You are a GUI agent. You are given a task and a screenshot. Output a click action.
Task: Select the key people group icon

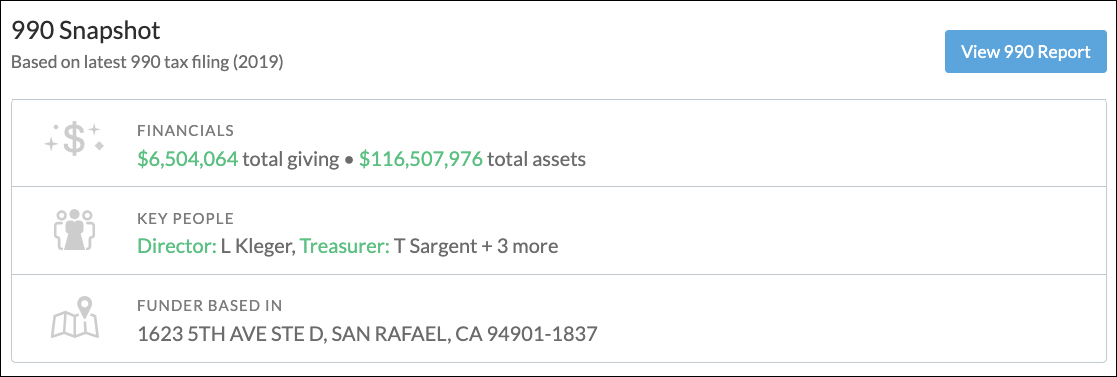coord(74,229)
